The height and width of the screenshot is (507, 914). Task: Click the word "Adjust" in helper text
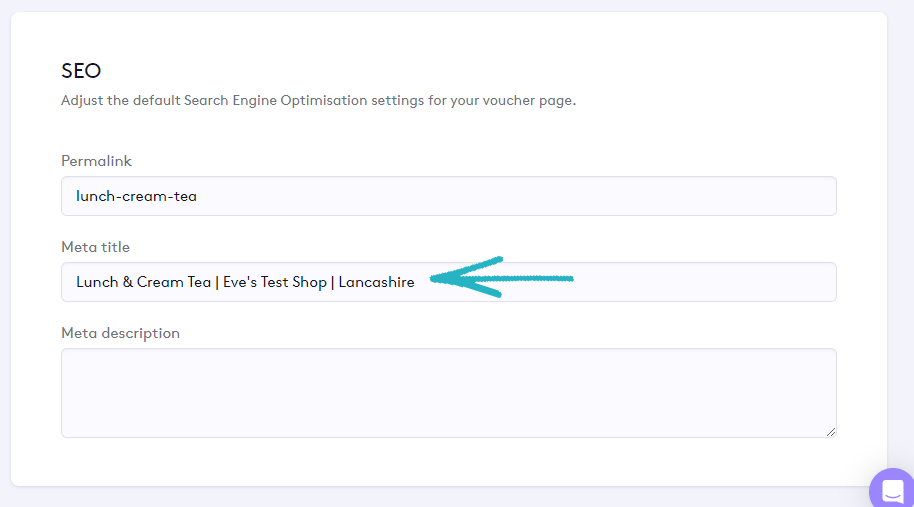[x=81, y=101]
